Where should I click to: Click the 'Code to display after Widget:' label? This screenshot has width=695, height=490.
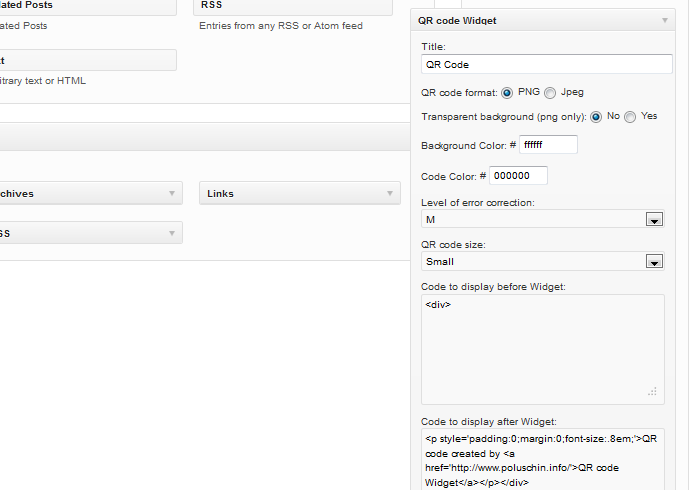488,422
